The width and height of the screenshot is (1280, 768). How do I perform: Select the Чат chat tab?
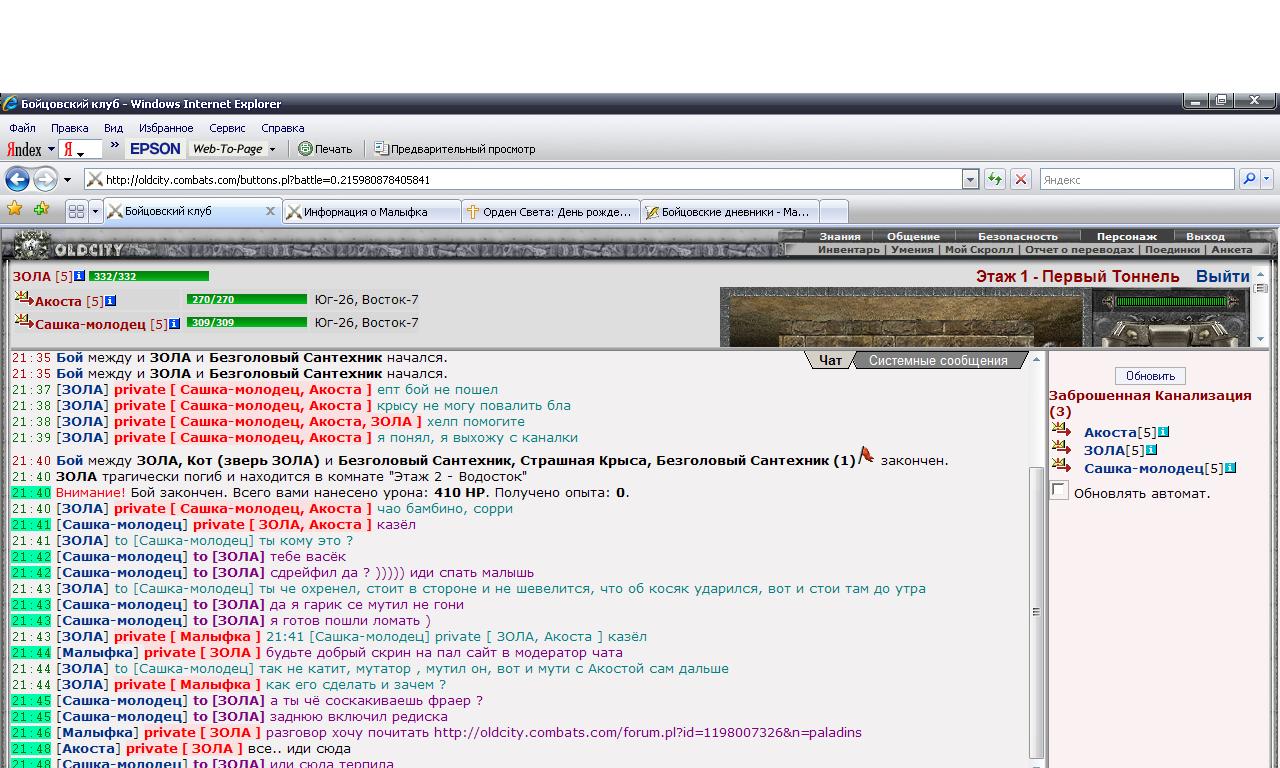[830, 360]
